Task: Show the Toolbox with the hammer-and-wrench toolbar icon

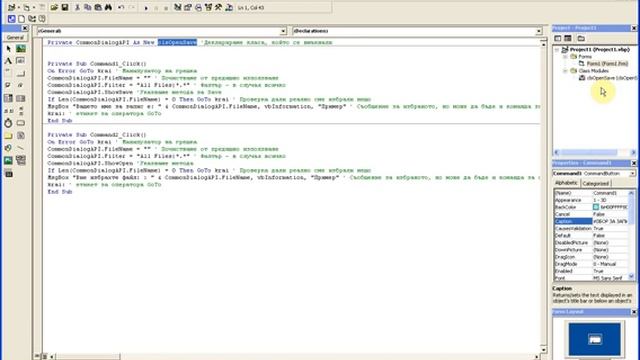Action: click(219, 7)
